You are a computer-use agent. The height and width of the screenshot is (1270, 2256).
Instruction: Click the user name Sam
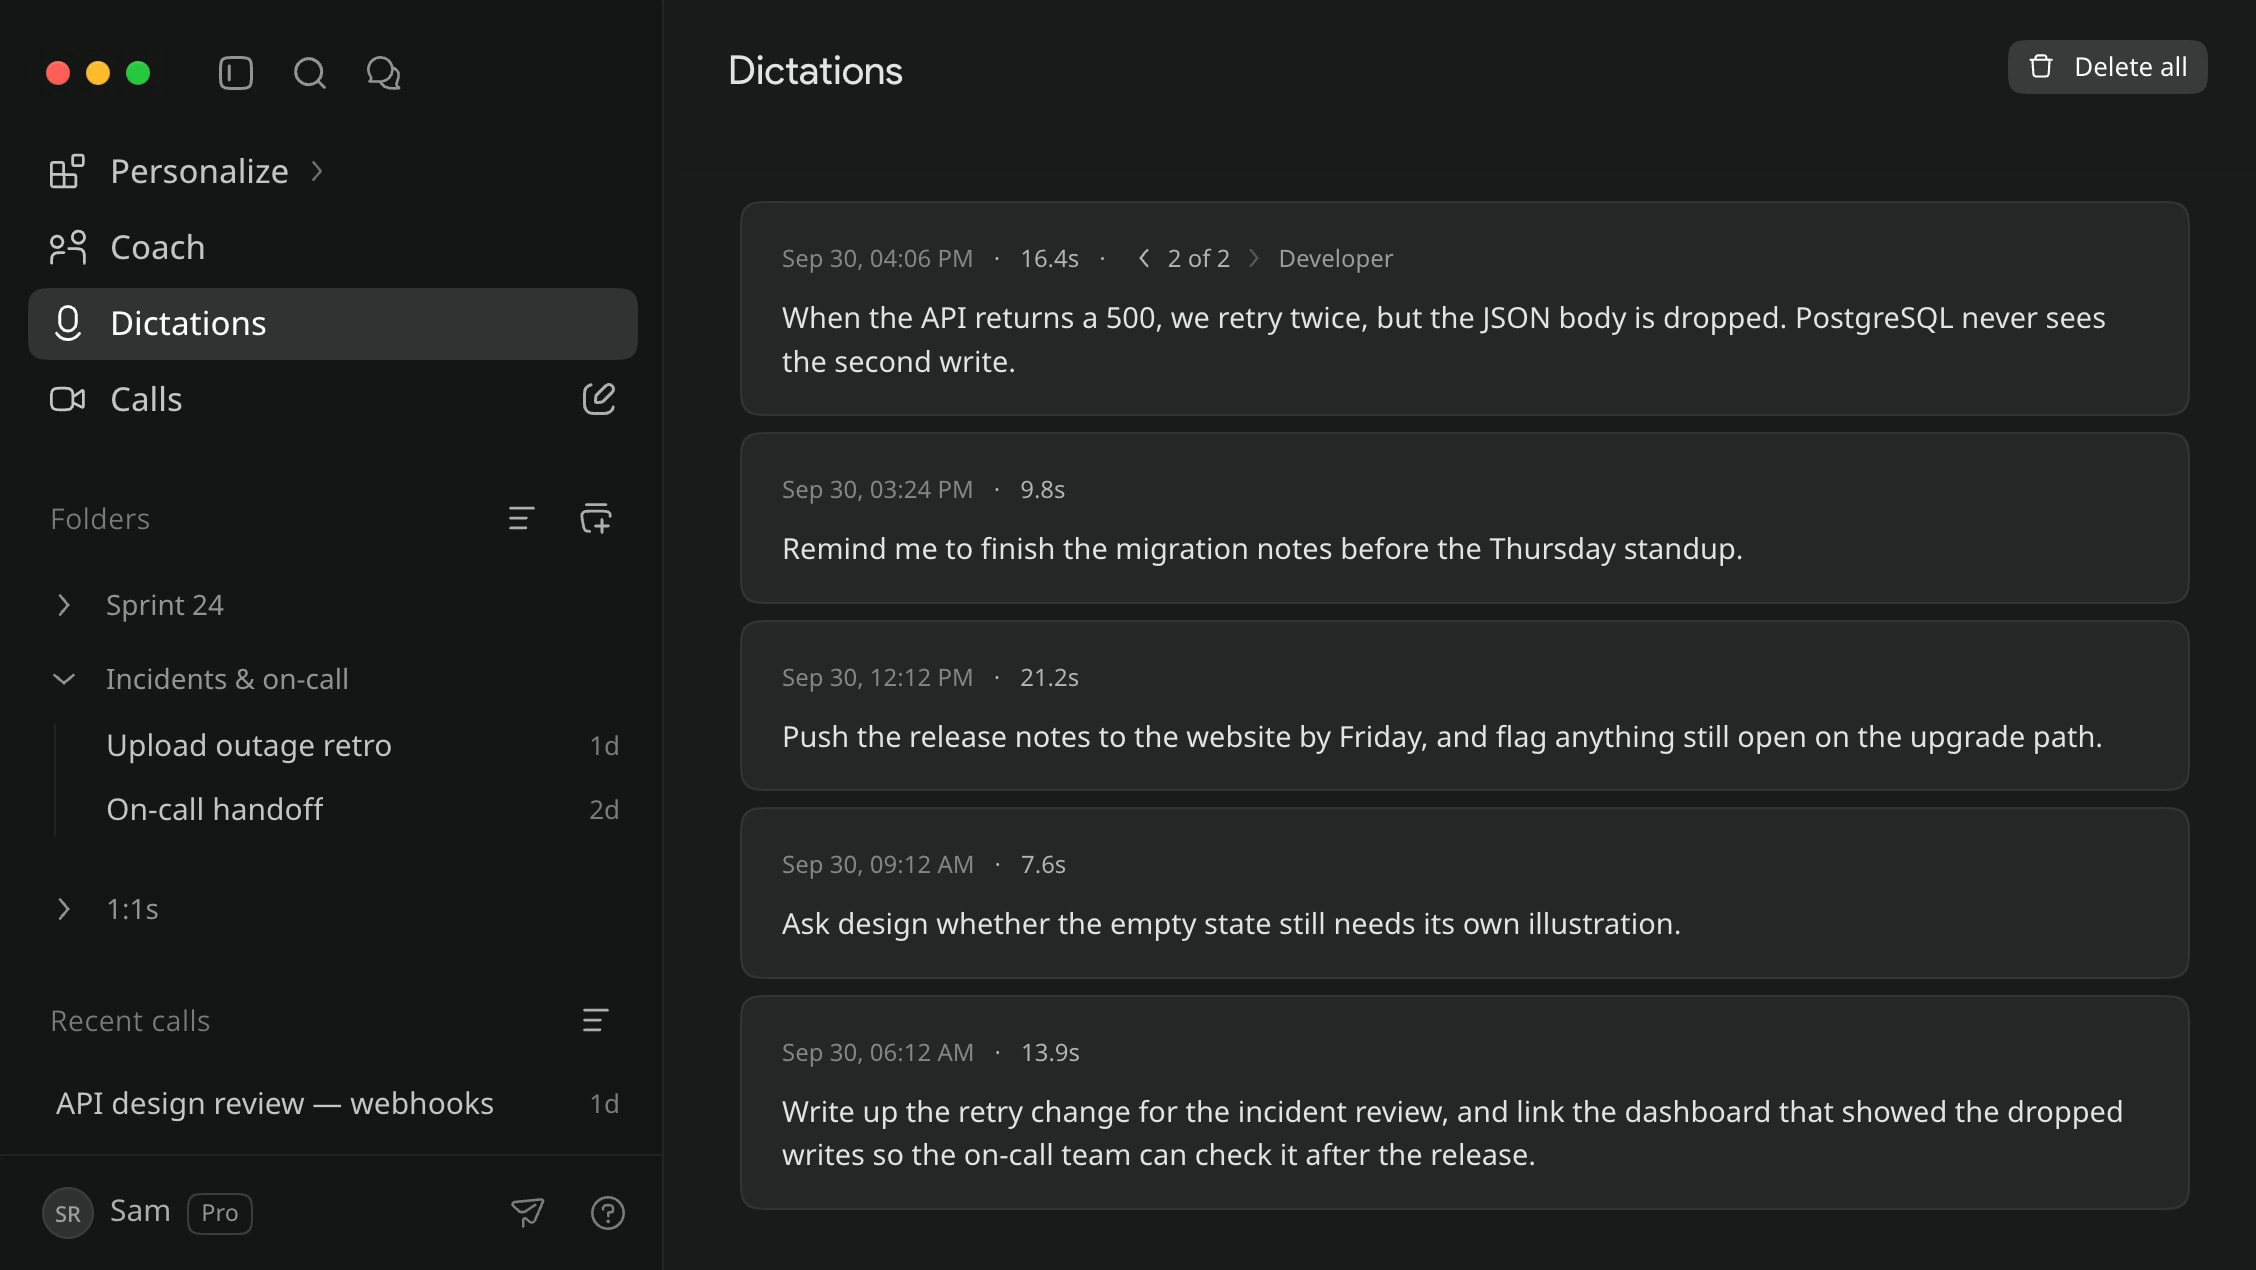140,1211
